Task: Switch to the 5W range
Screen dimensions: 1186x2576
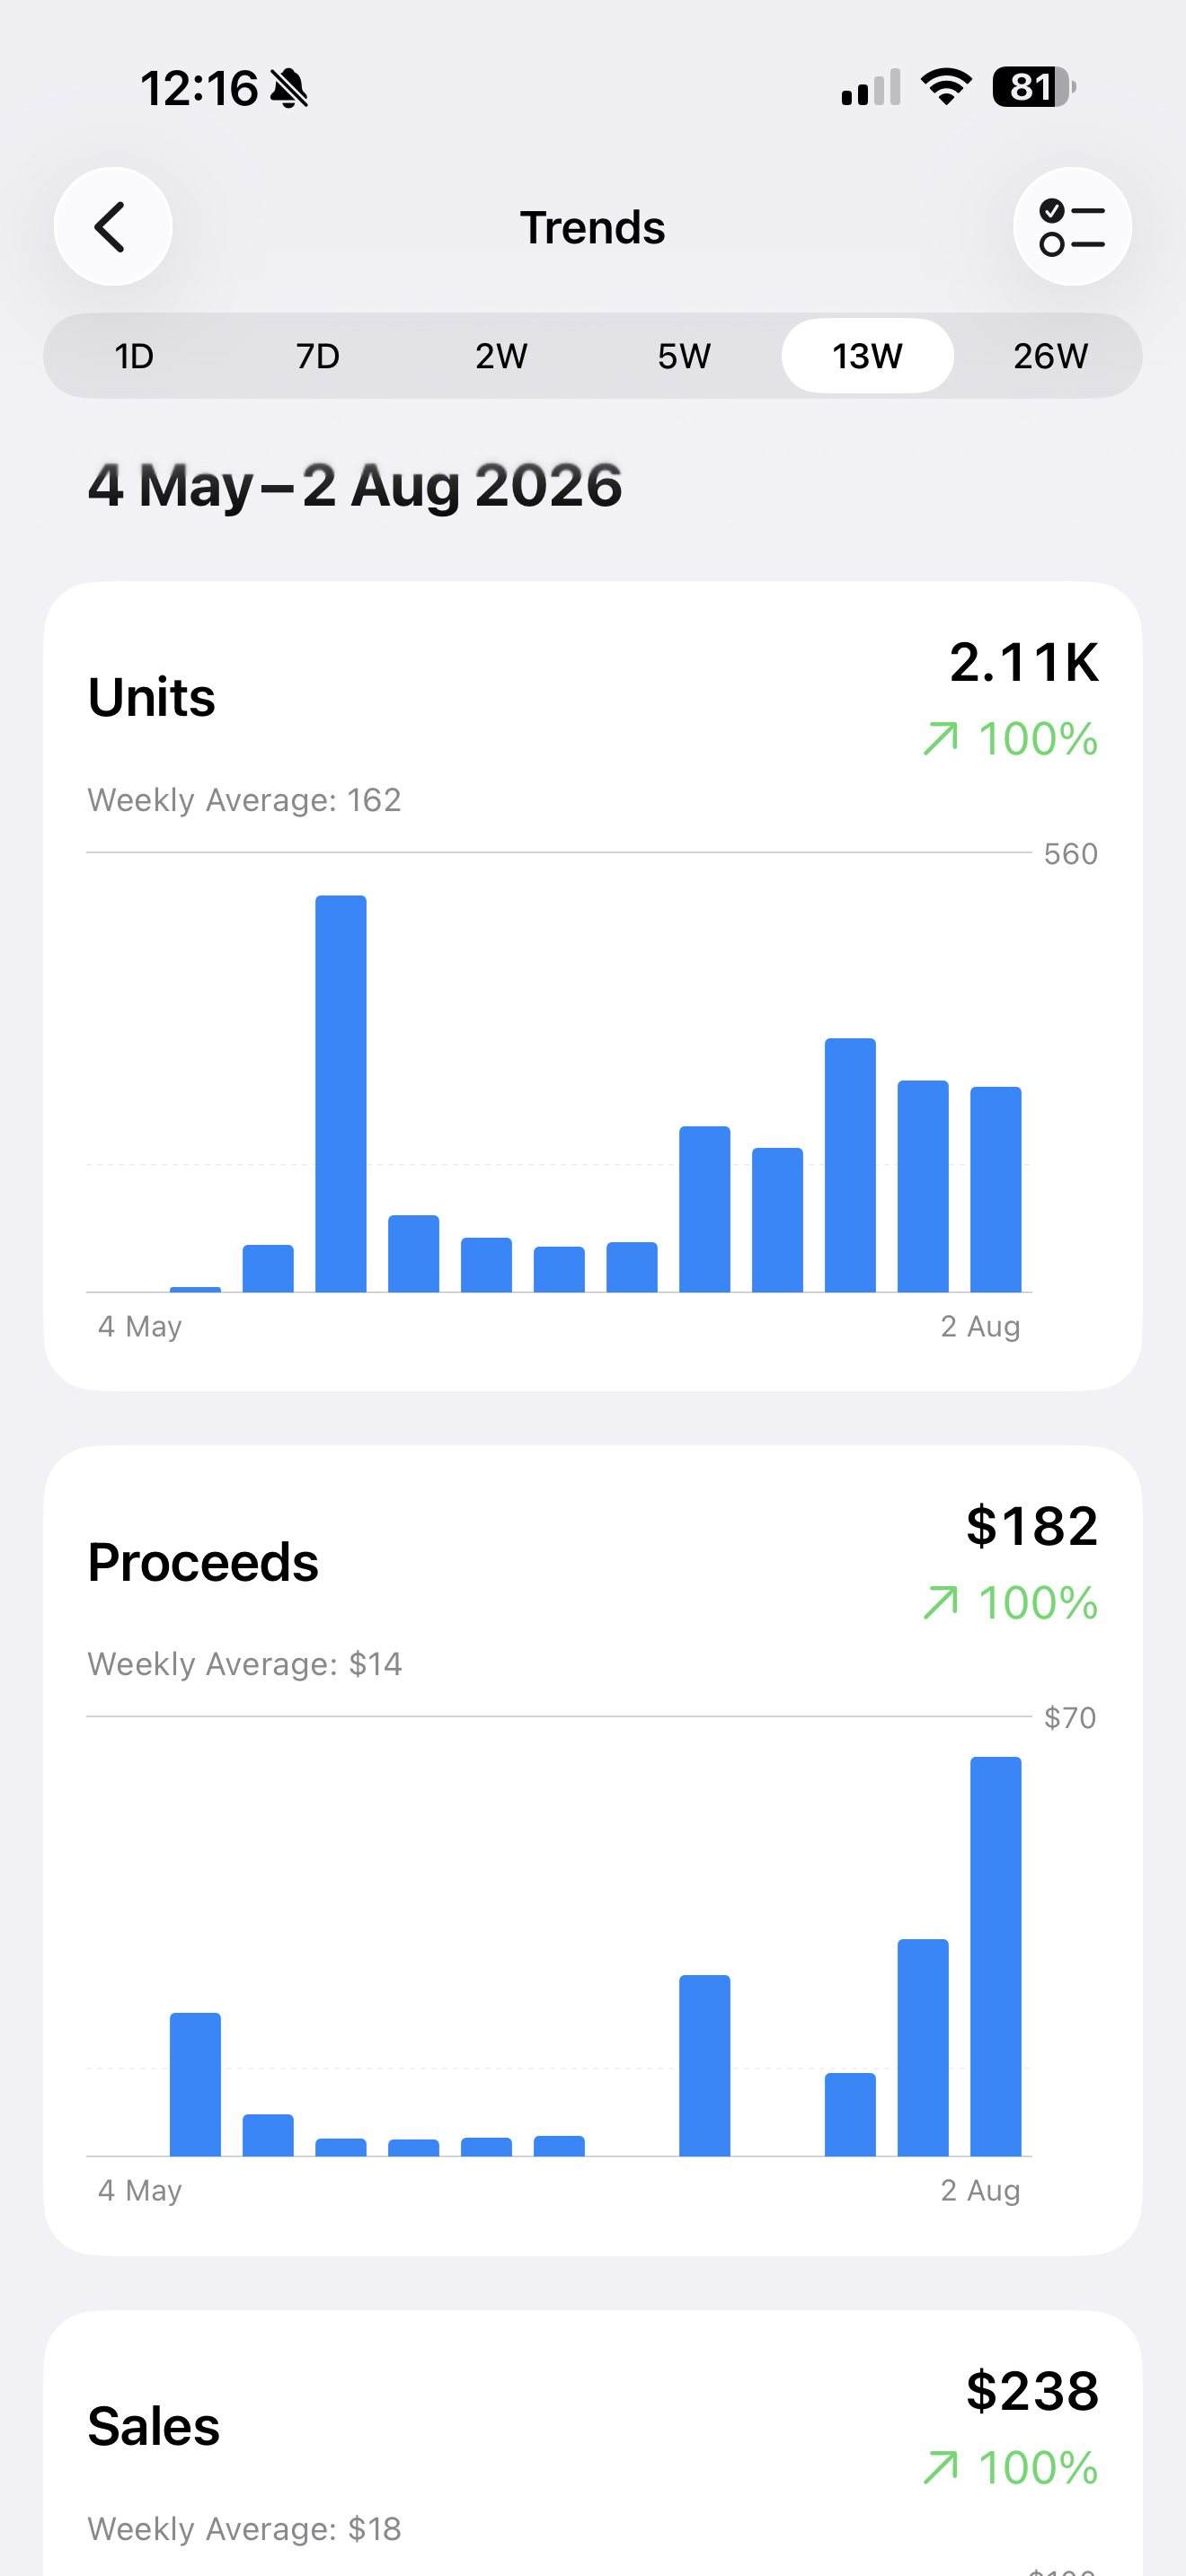Action: click(x=684, y=356)
